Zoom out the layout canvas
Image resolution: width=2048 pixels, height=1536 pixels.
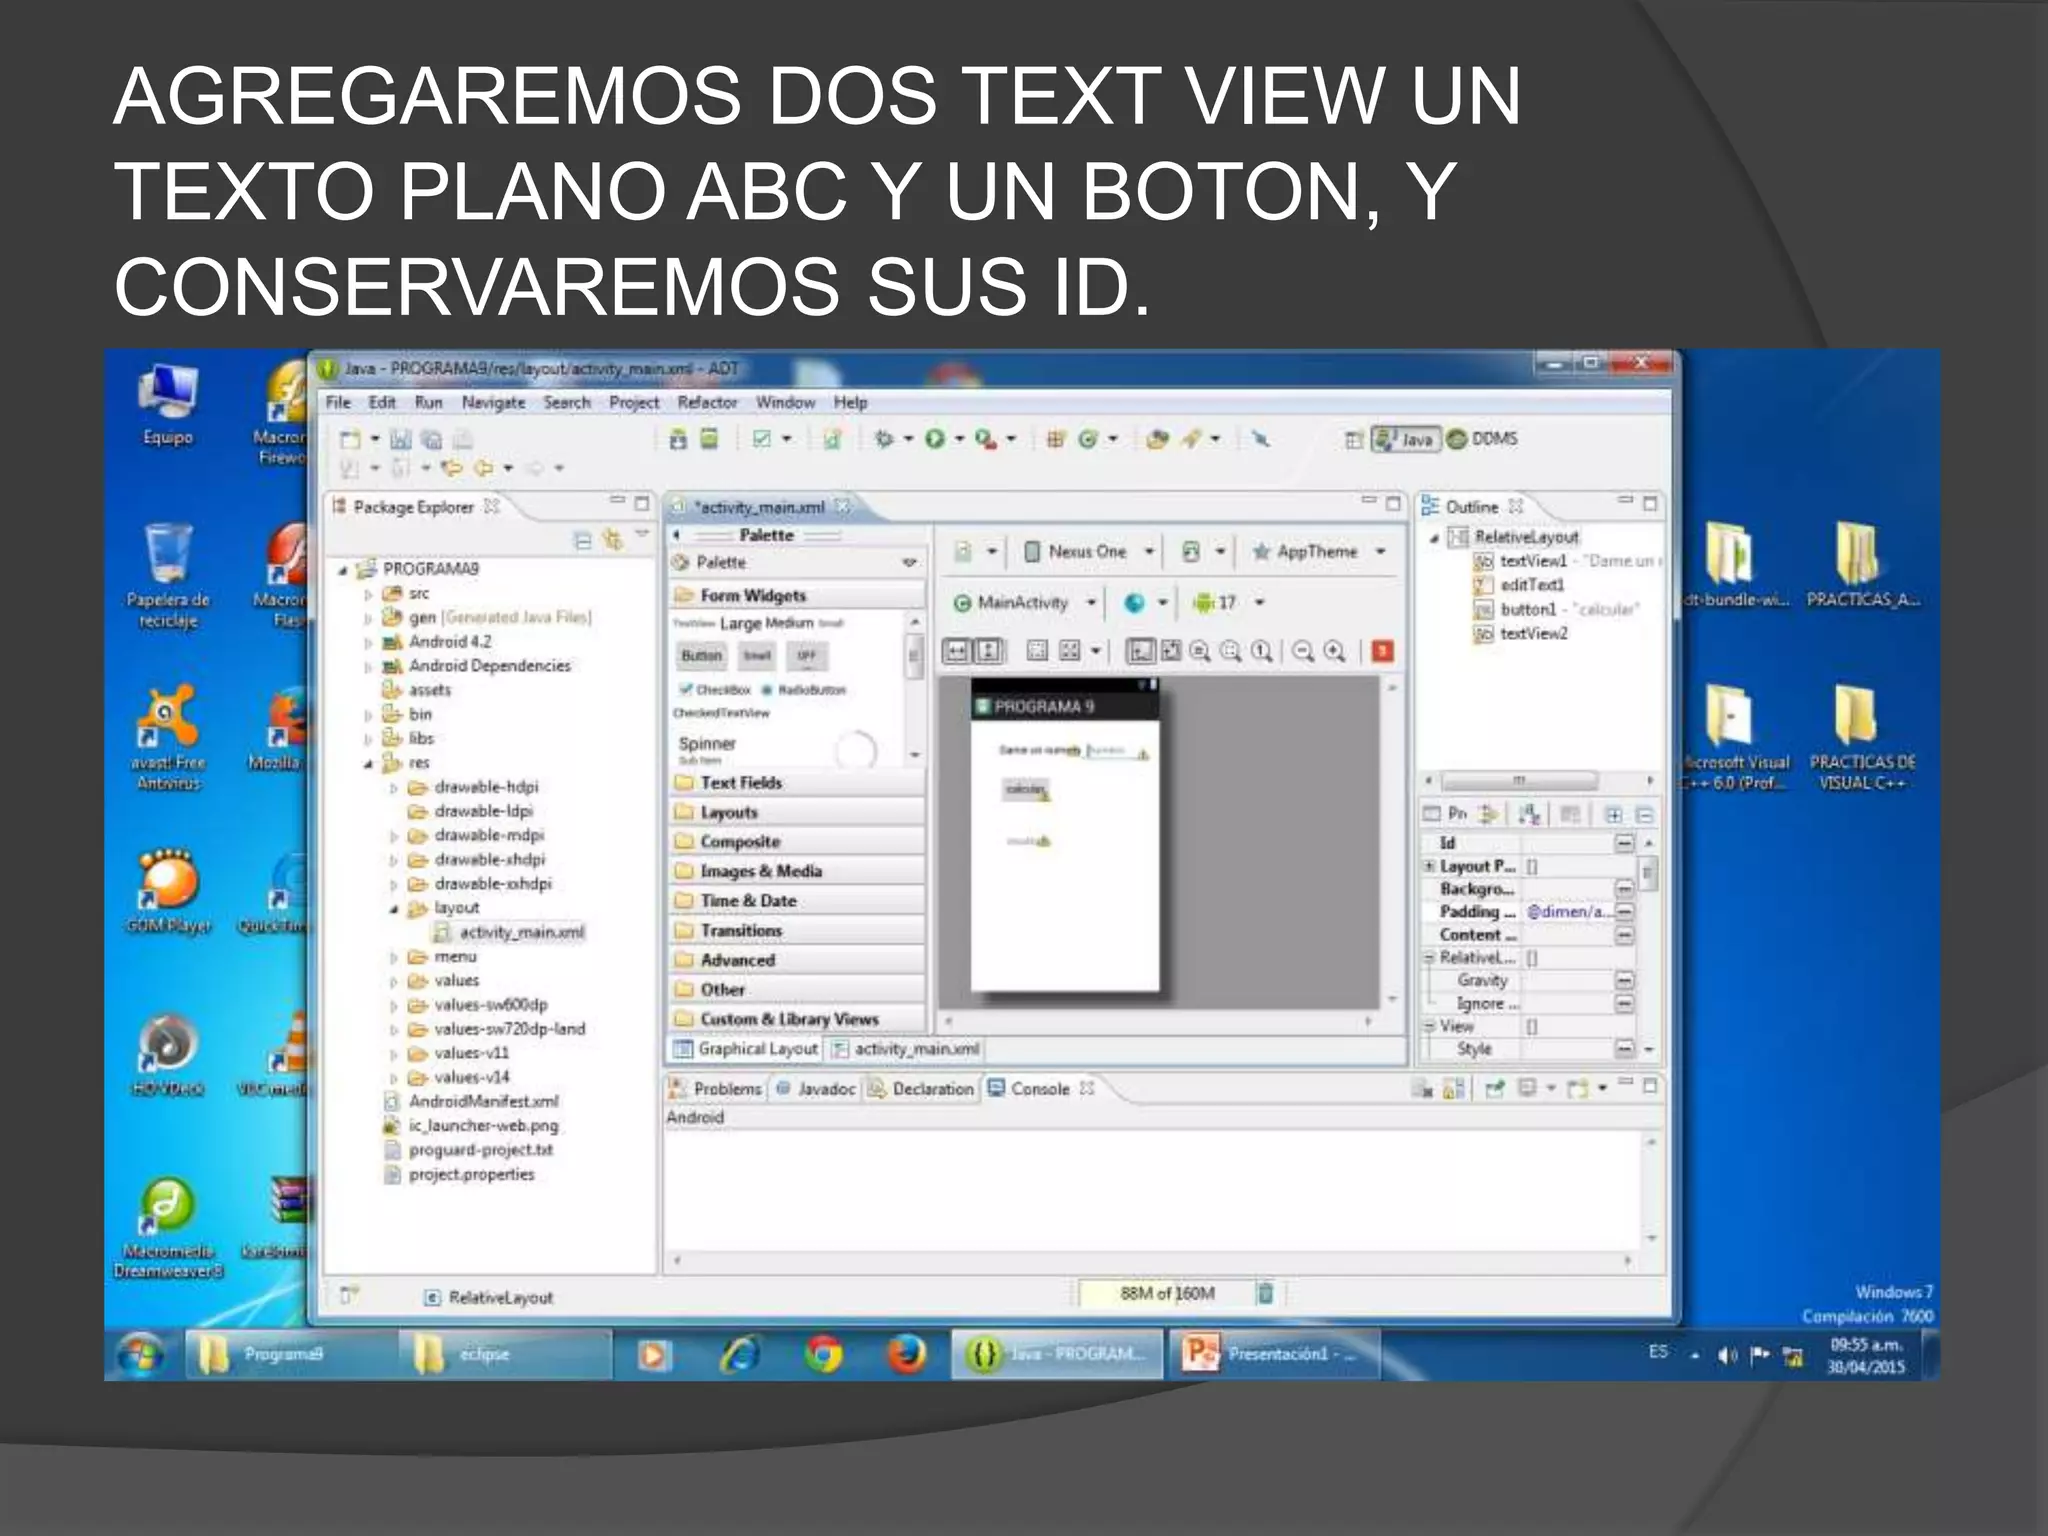tap(1303, 652)
